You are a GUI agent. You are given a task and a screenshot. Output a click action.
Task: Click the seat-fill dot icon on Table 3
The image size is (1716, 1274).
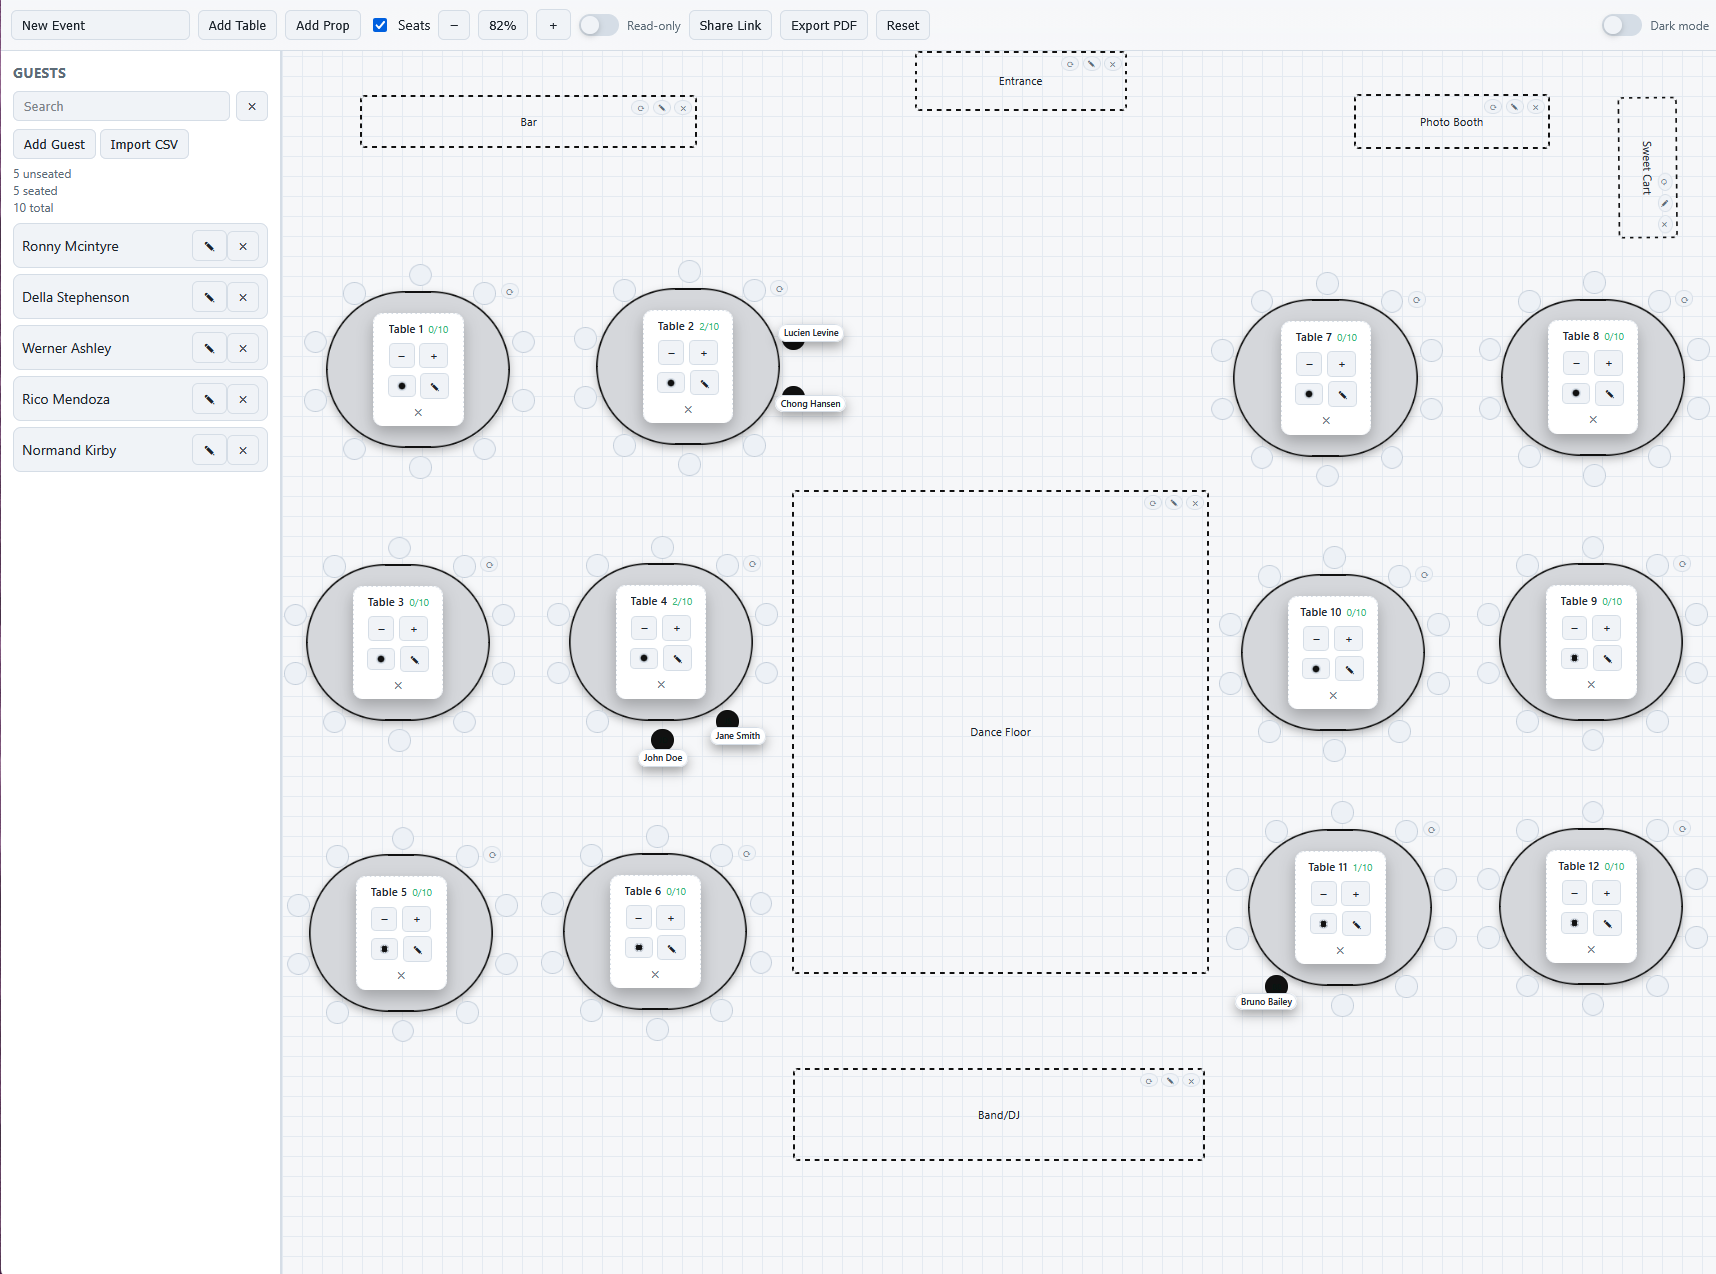coord(380,659)
